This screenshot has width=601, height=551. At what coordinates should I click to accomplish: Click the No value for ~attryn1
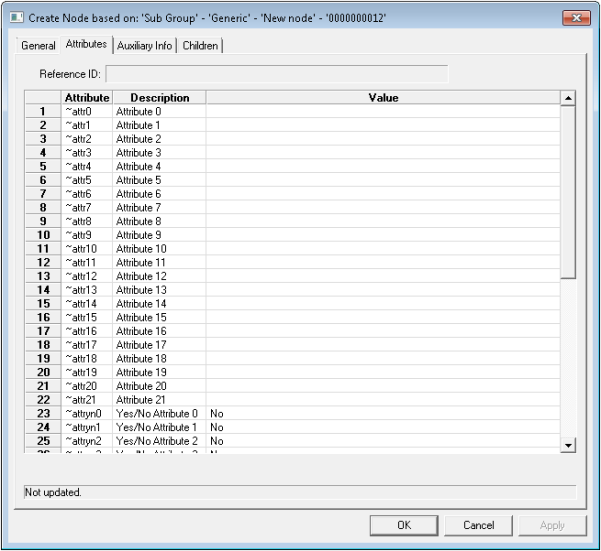pyautogui.click(x=383, y=427)
